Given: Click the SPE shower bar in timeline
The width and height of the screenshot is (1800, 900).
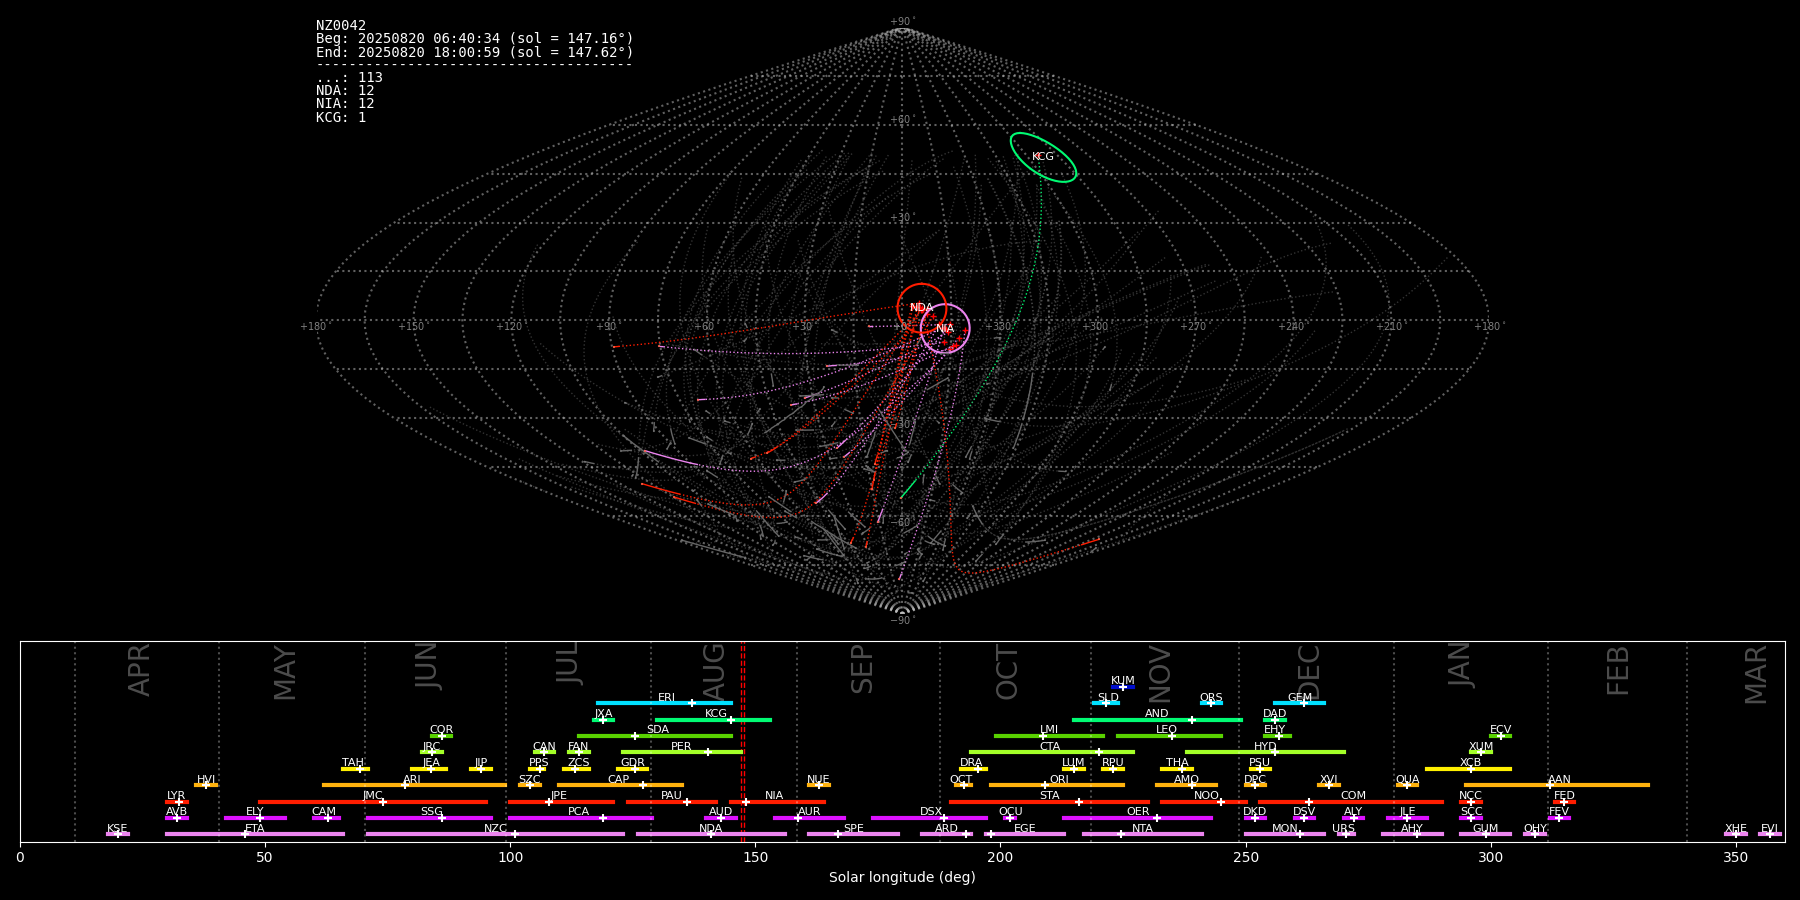Looking at the screenshot, I should pos(853,834).
